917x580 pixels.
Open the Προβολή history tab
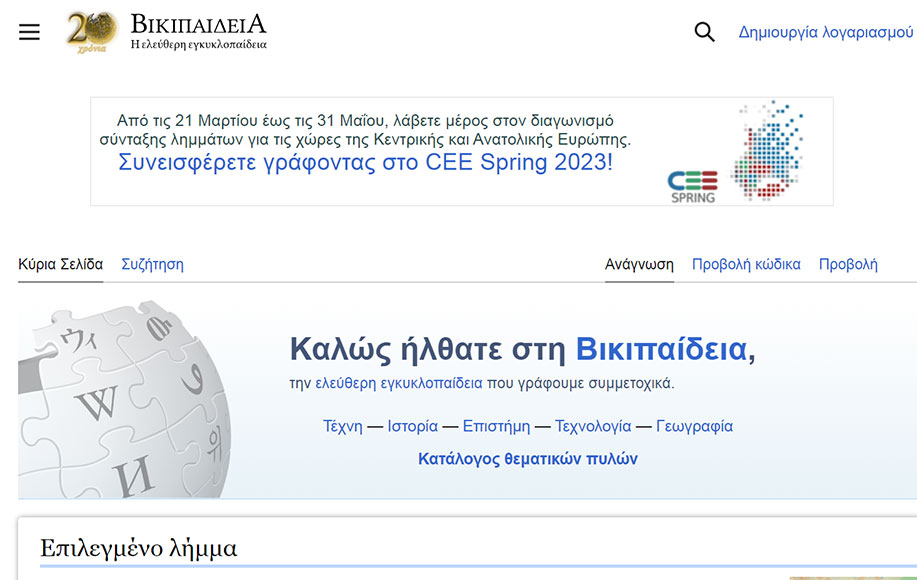tap(848, 264)
